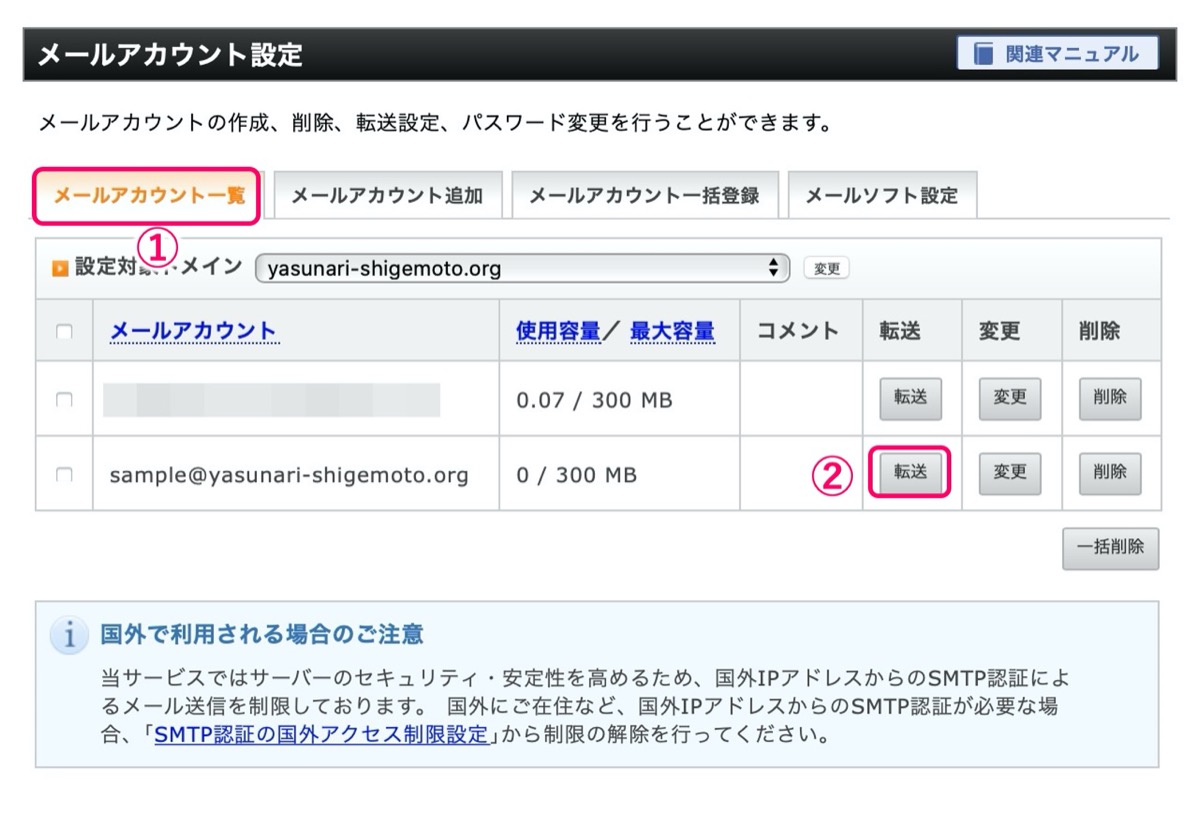Viewport: 1200px width, 818px height.
Task: Click 変更 for the 0.07 / 300 MB account
Action: (1010, 398)
